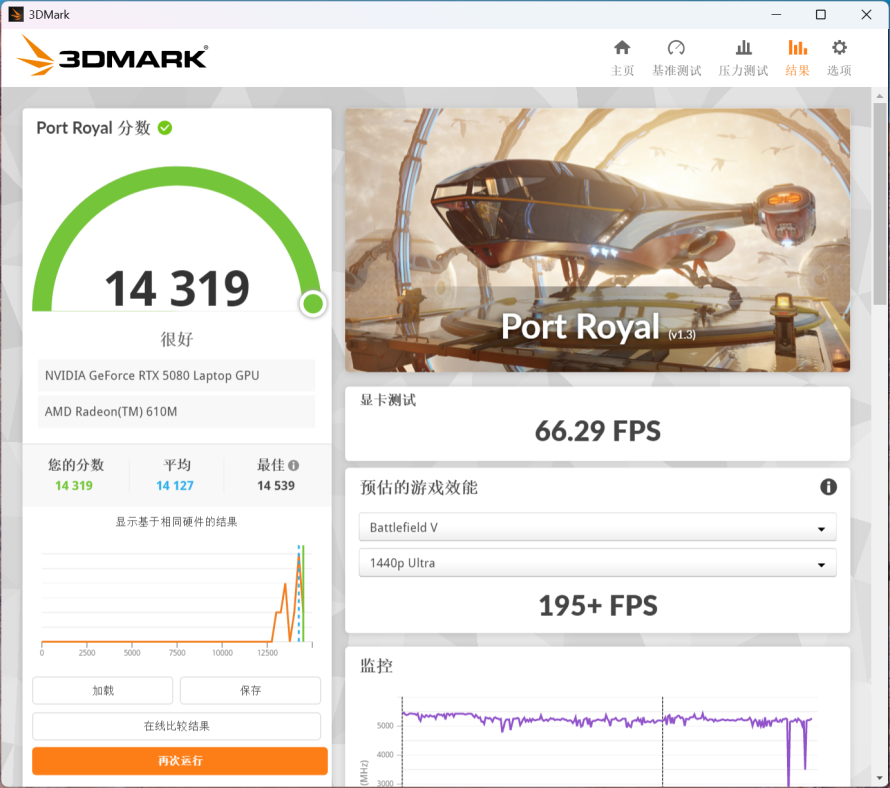
Task: Click your score value 14 319 in green
Action: click(x=74, y=485)
